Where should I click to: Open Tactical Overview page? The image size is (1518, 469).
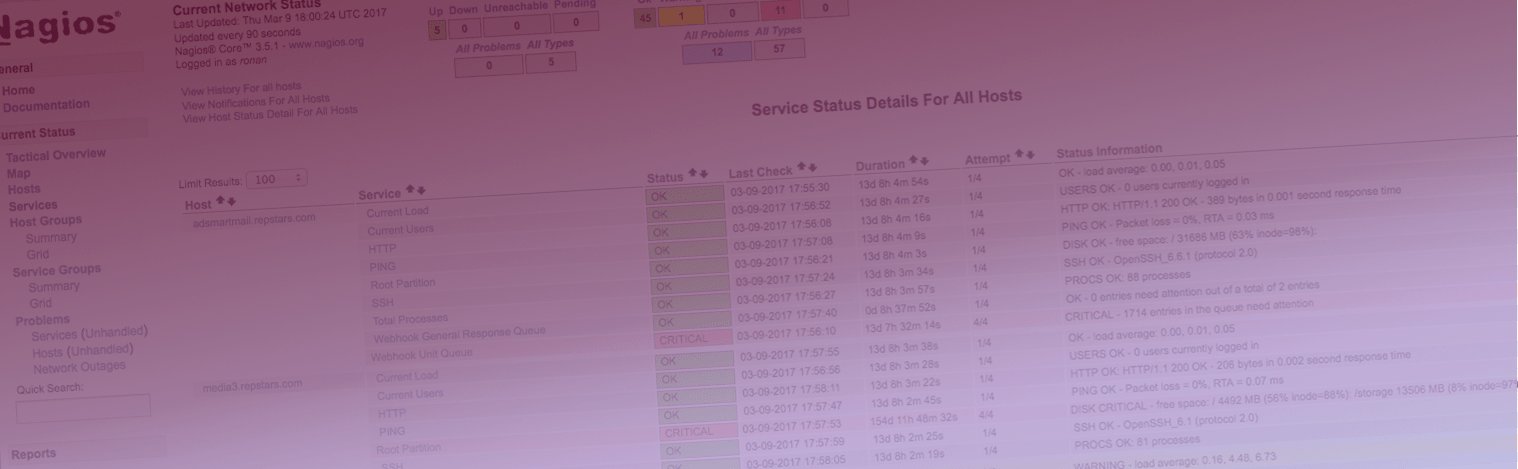[56, 155]
